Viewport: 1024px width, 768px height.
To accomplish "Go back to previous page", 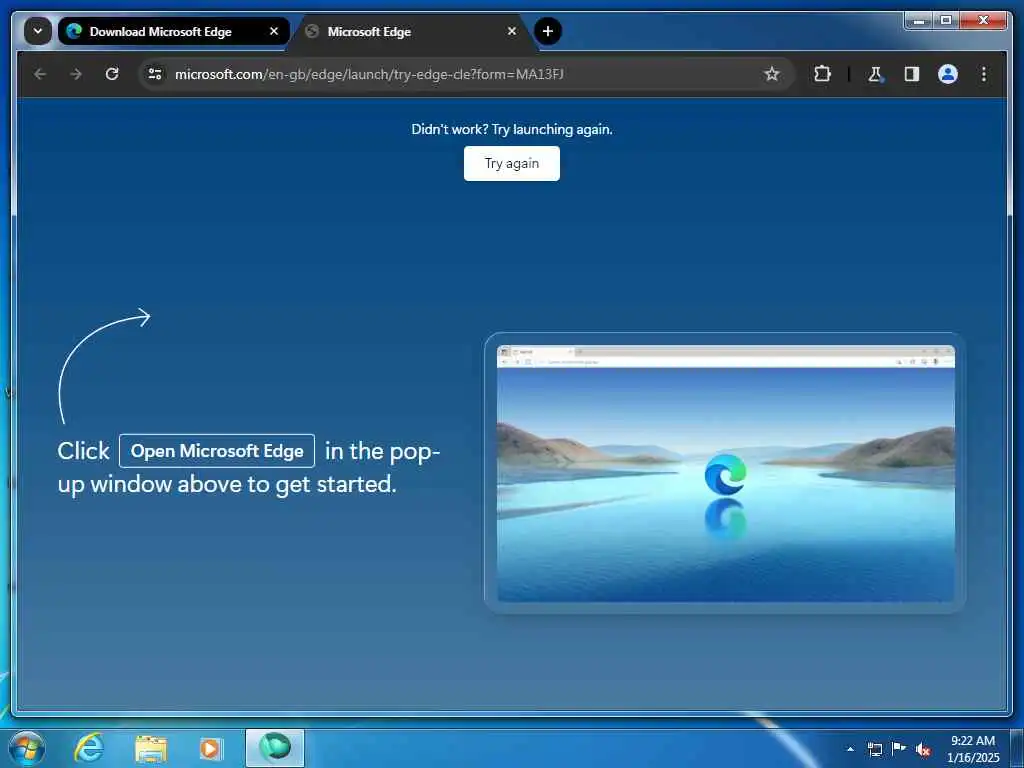I will [x=40, y=74].
